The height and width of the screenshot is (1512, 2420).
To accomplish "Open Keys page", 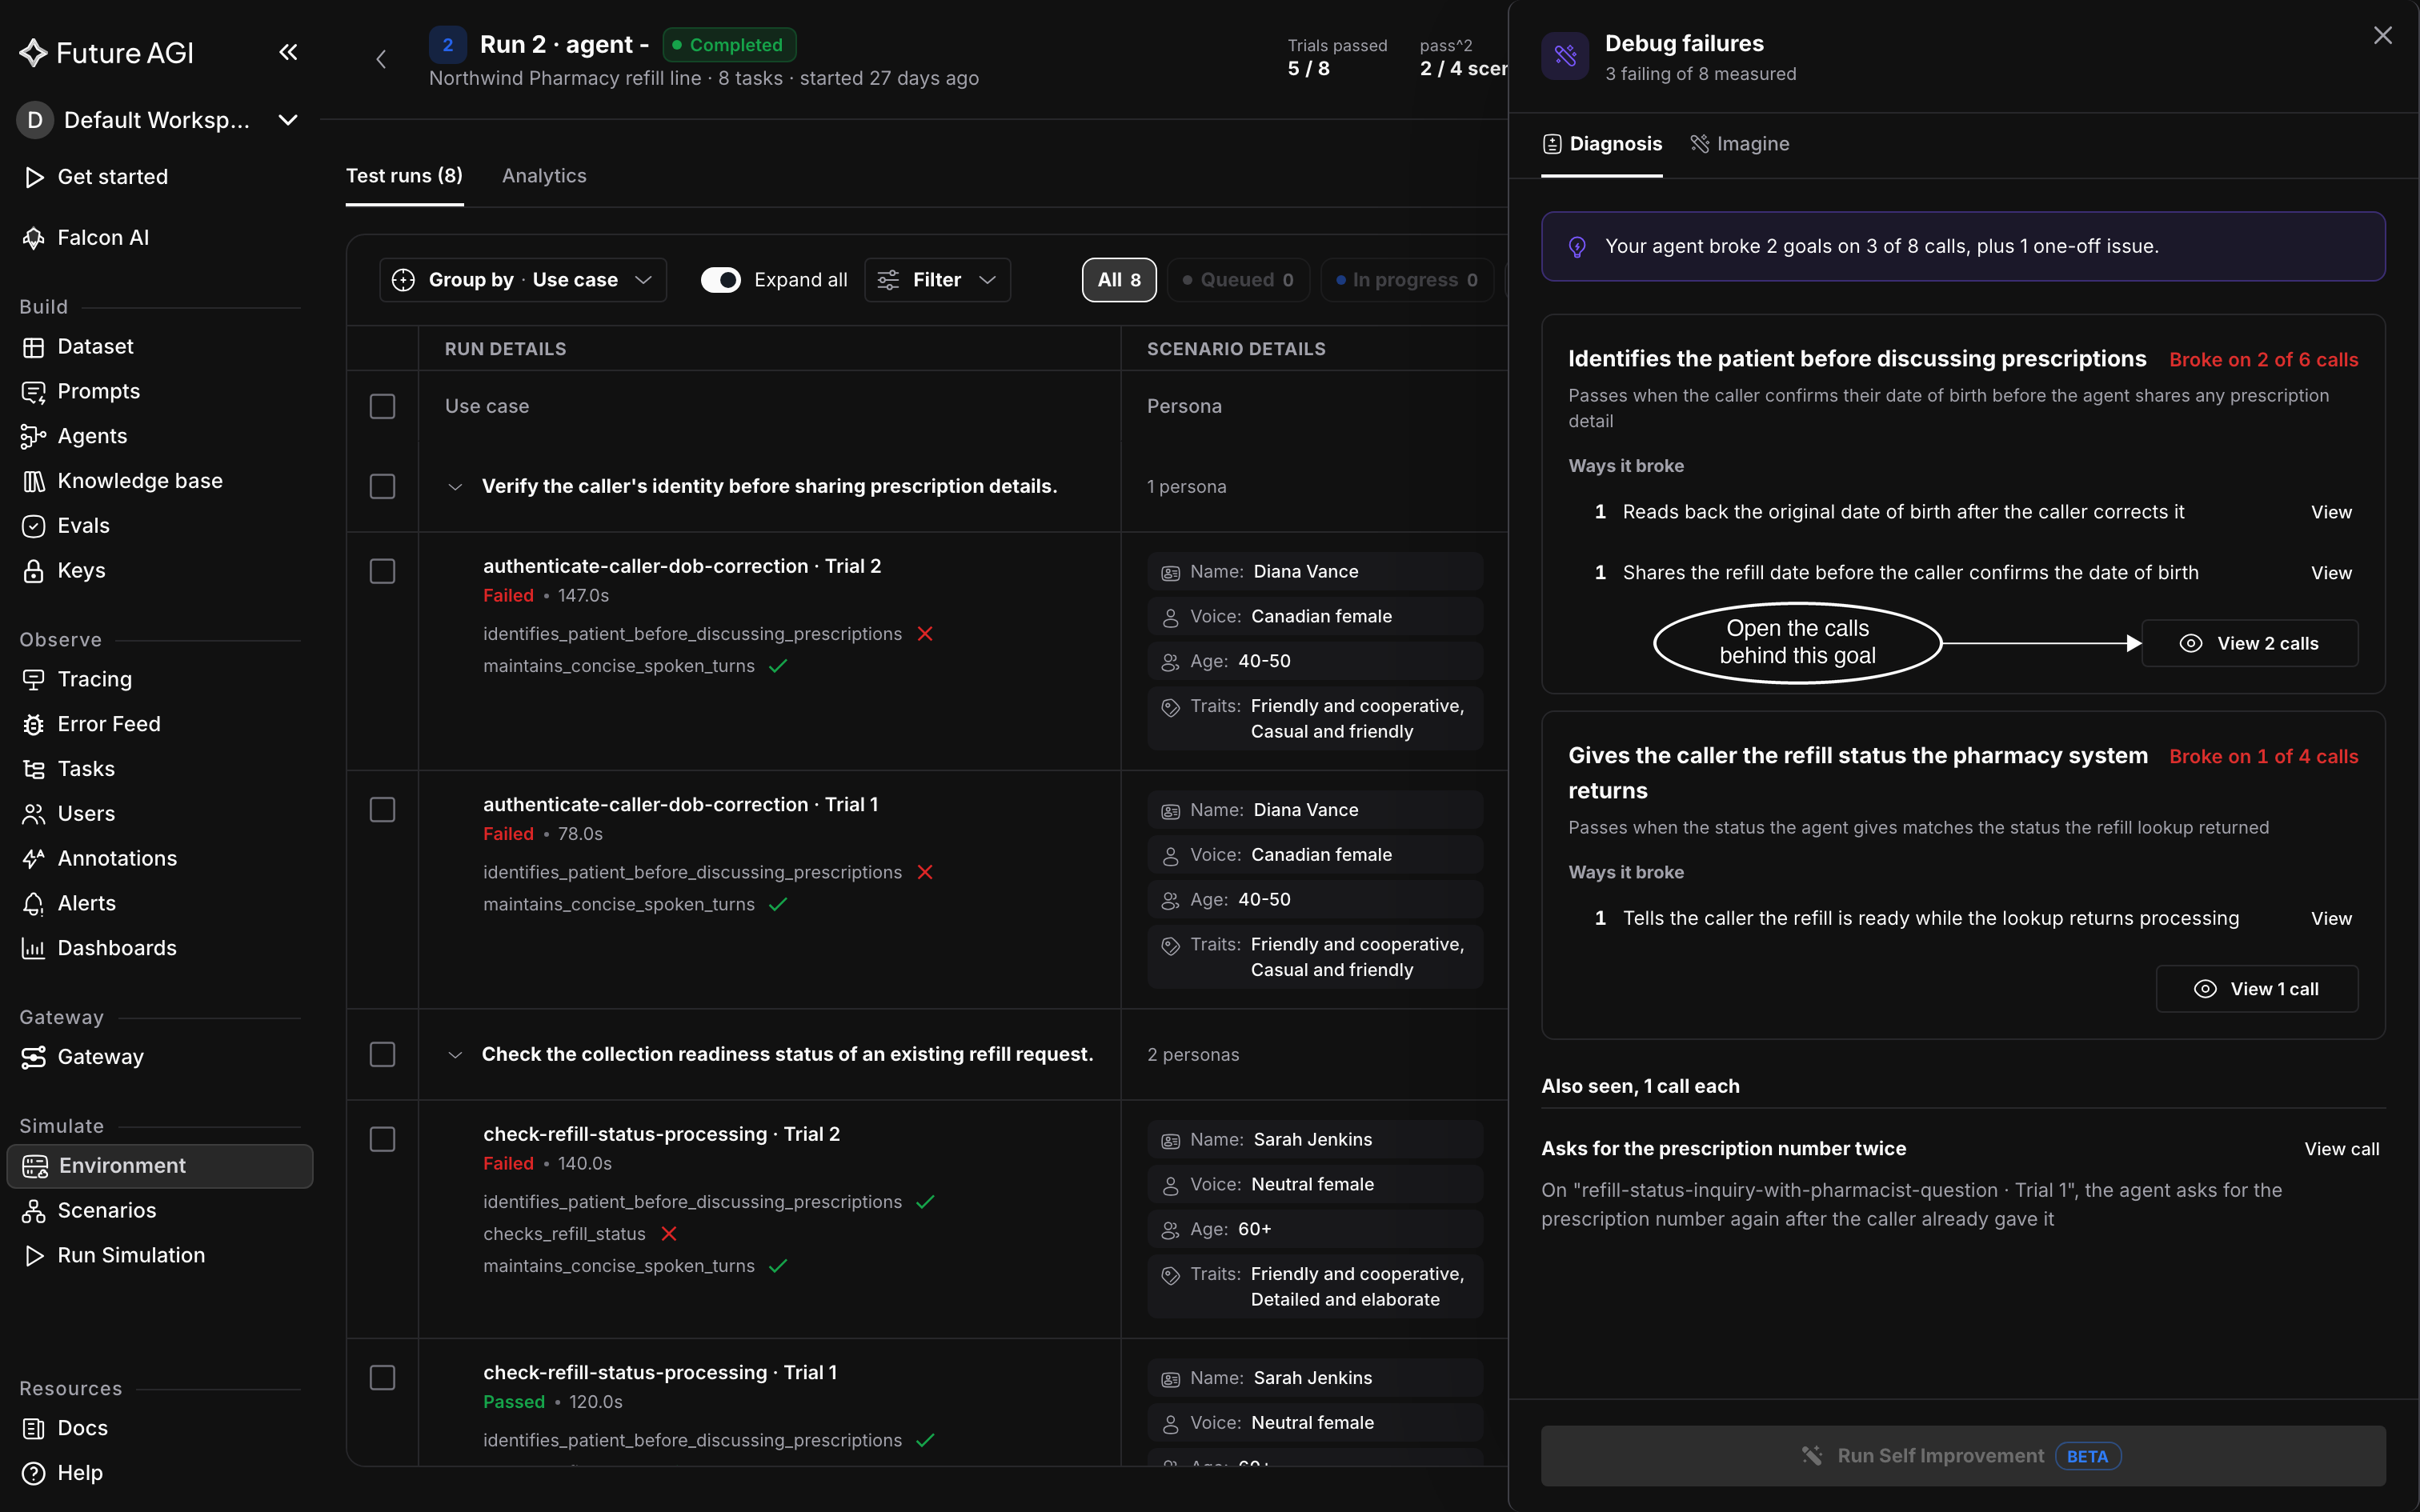I will [81, 571].
